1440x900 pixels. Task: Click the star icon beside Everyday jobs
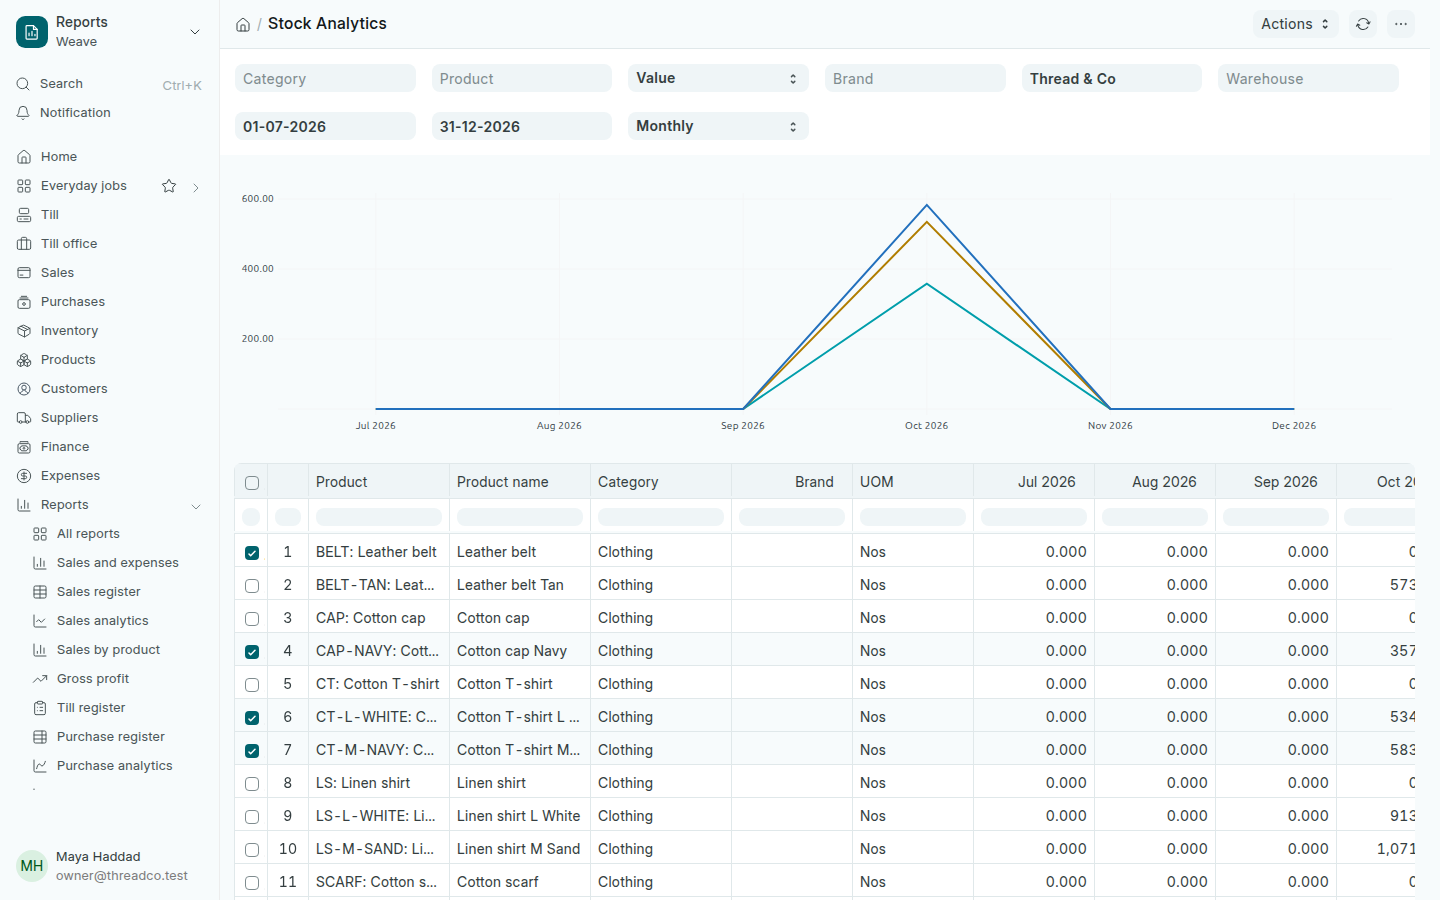coord(169,186)
